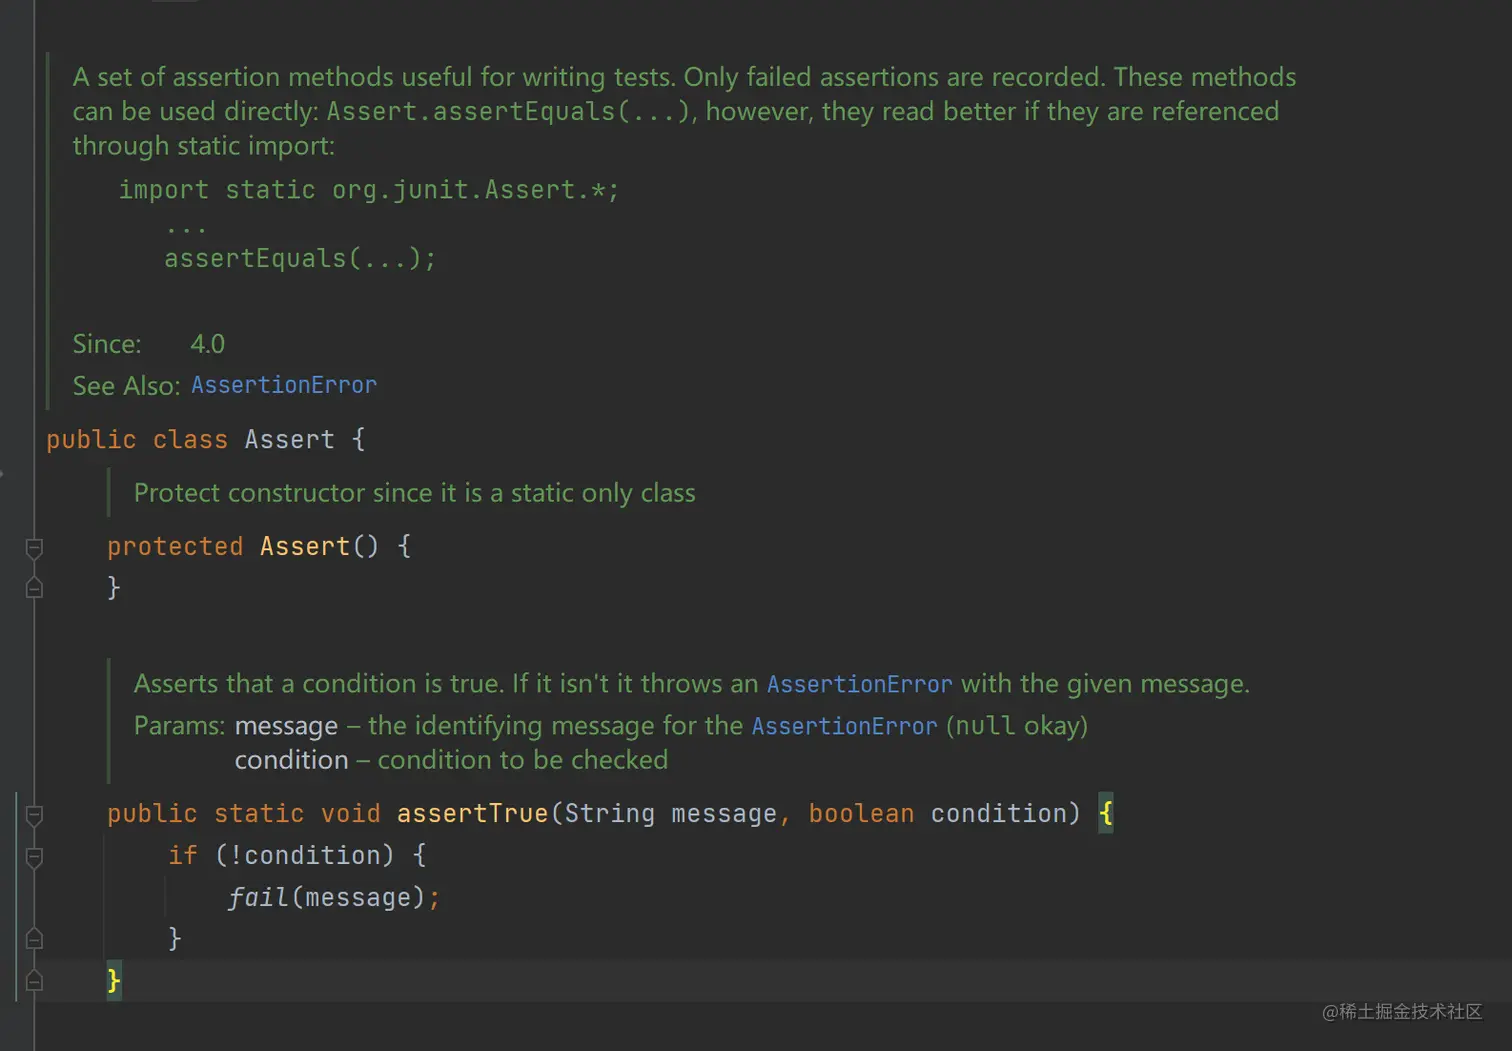Click the assertTrue method name

coord(472,814)
